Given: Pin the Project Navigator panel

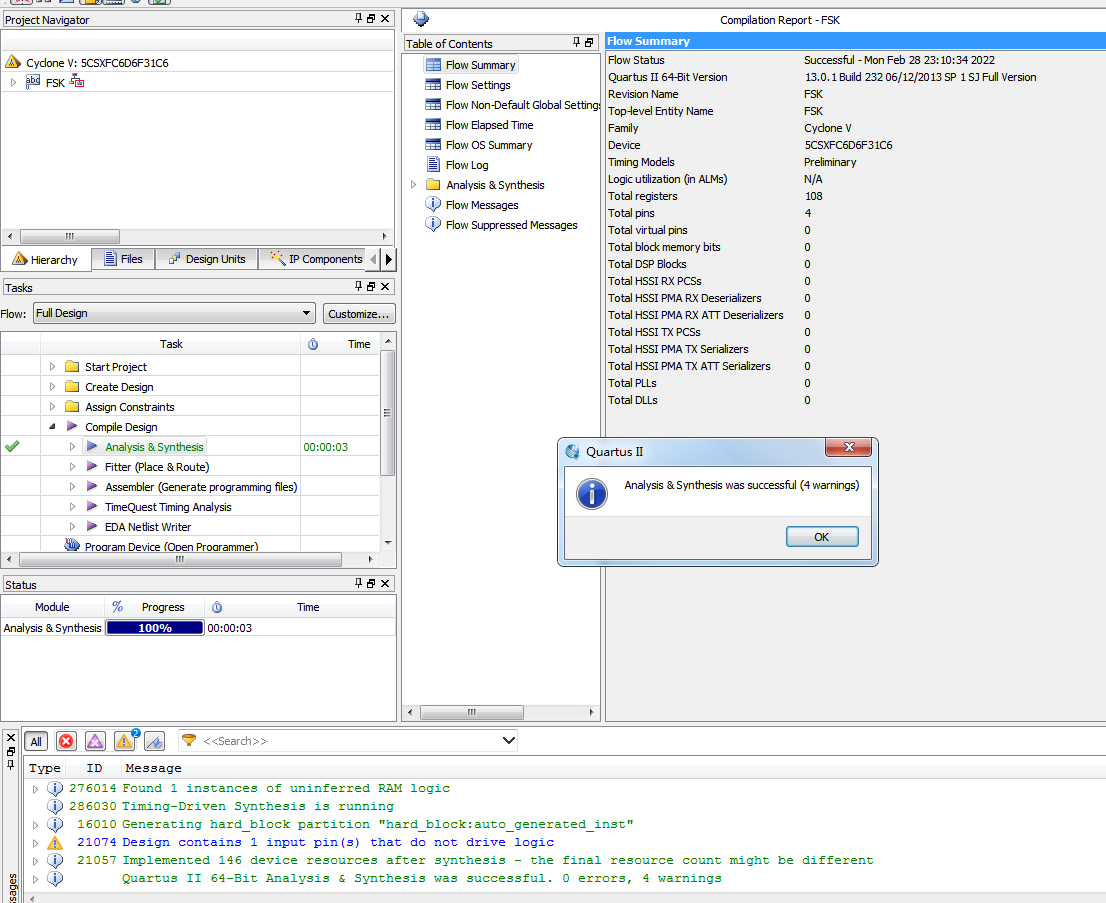Looking at the screenshot, I should click(x=359, y=19).
